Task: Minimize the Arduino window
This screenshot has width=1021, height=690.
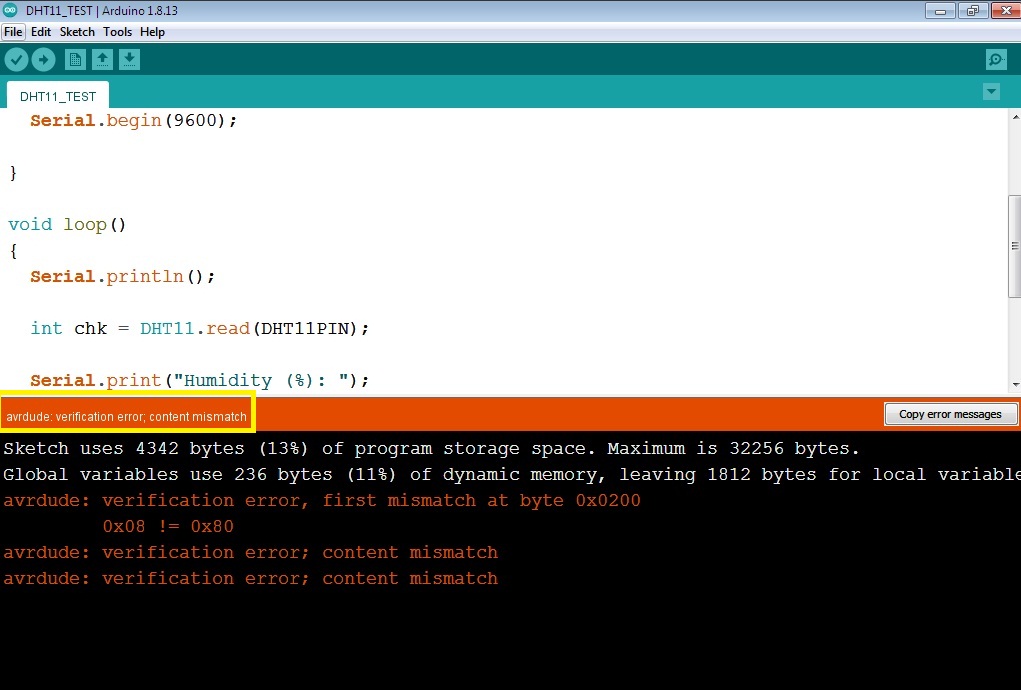Action: (940, 10)
